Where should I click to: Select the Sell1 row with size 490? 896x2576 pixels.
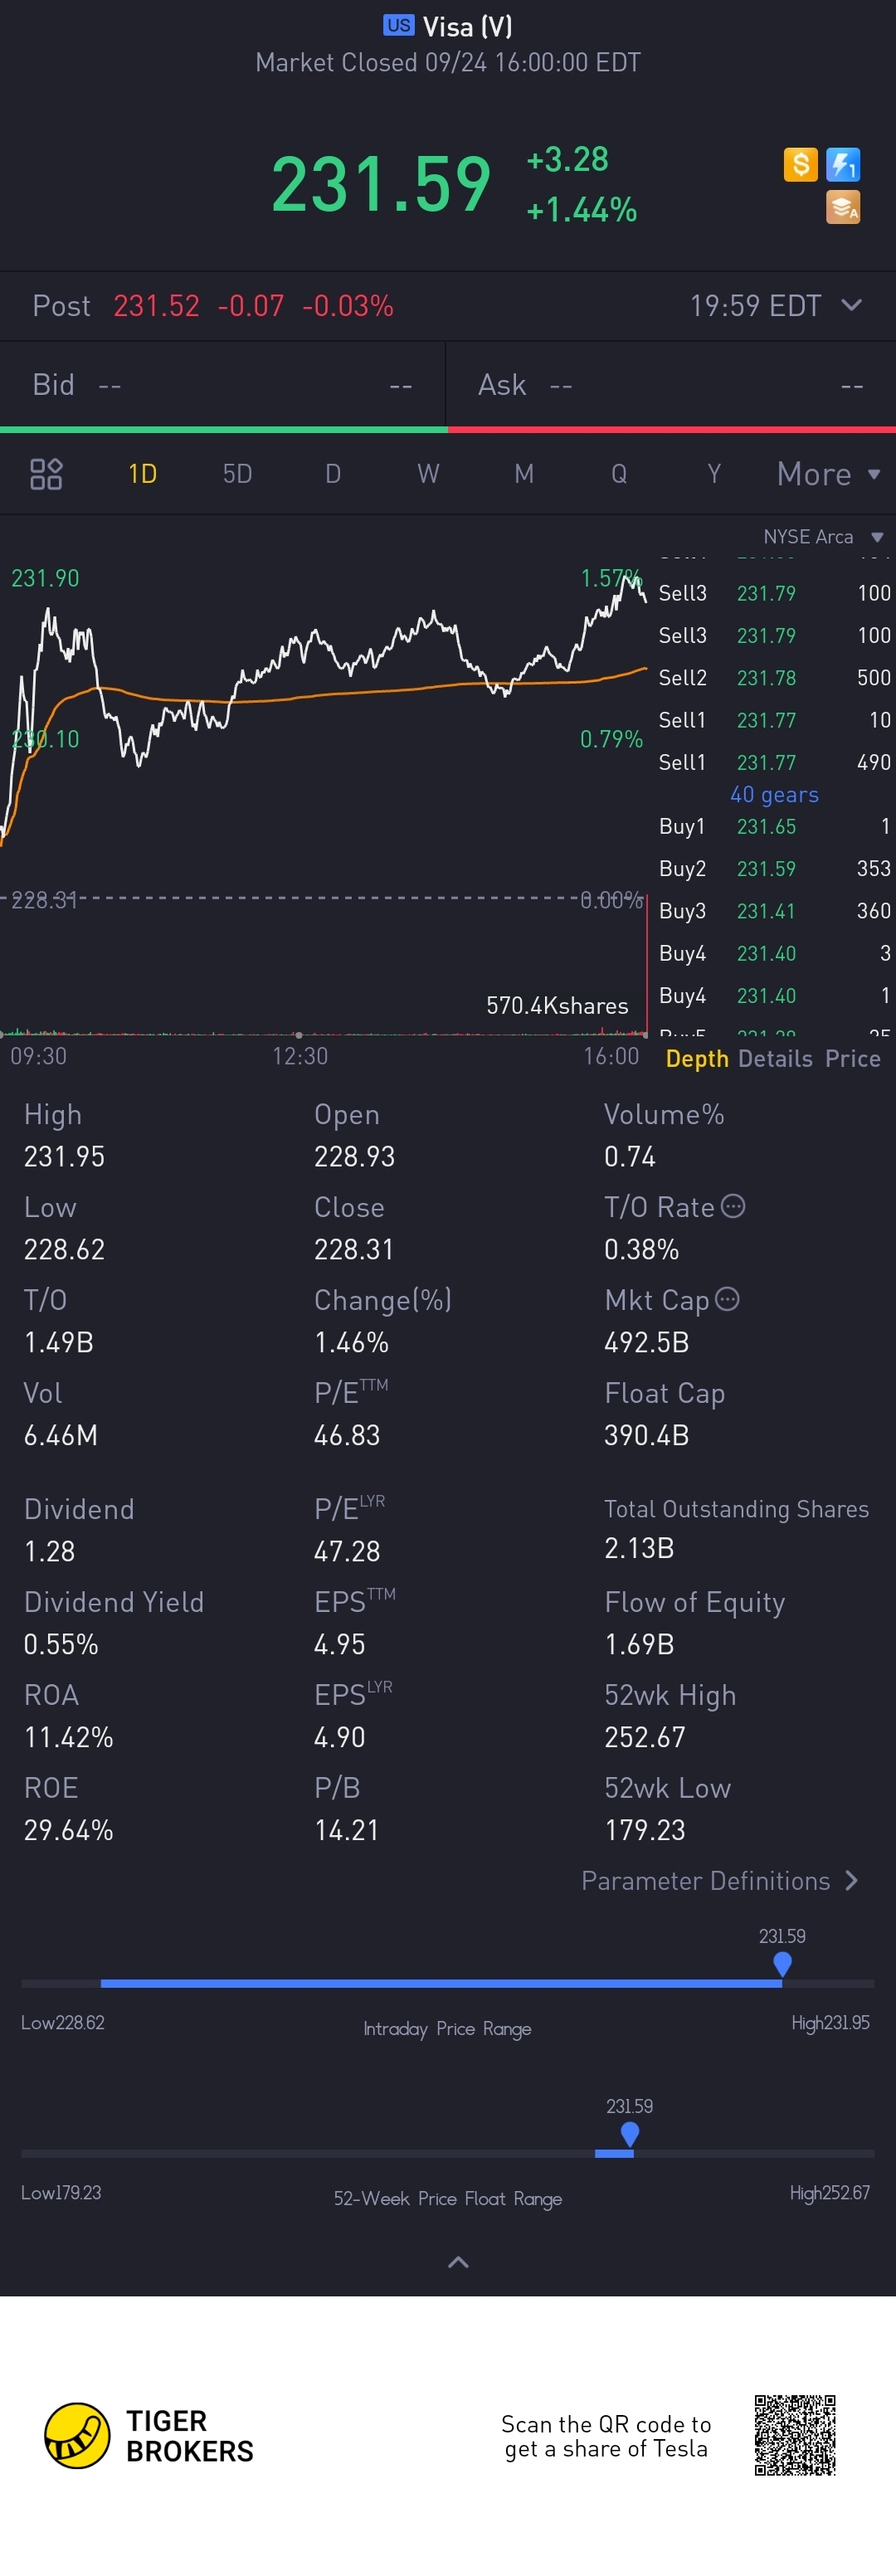tap(774, 762)
